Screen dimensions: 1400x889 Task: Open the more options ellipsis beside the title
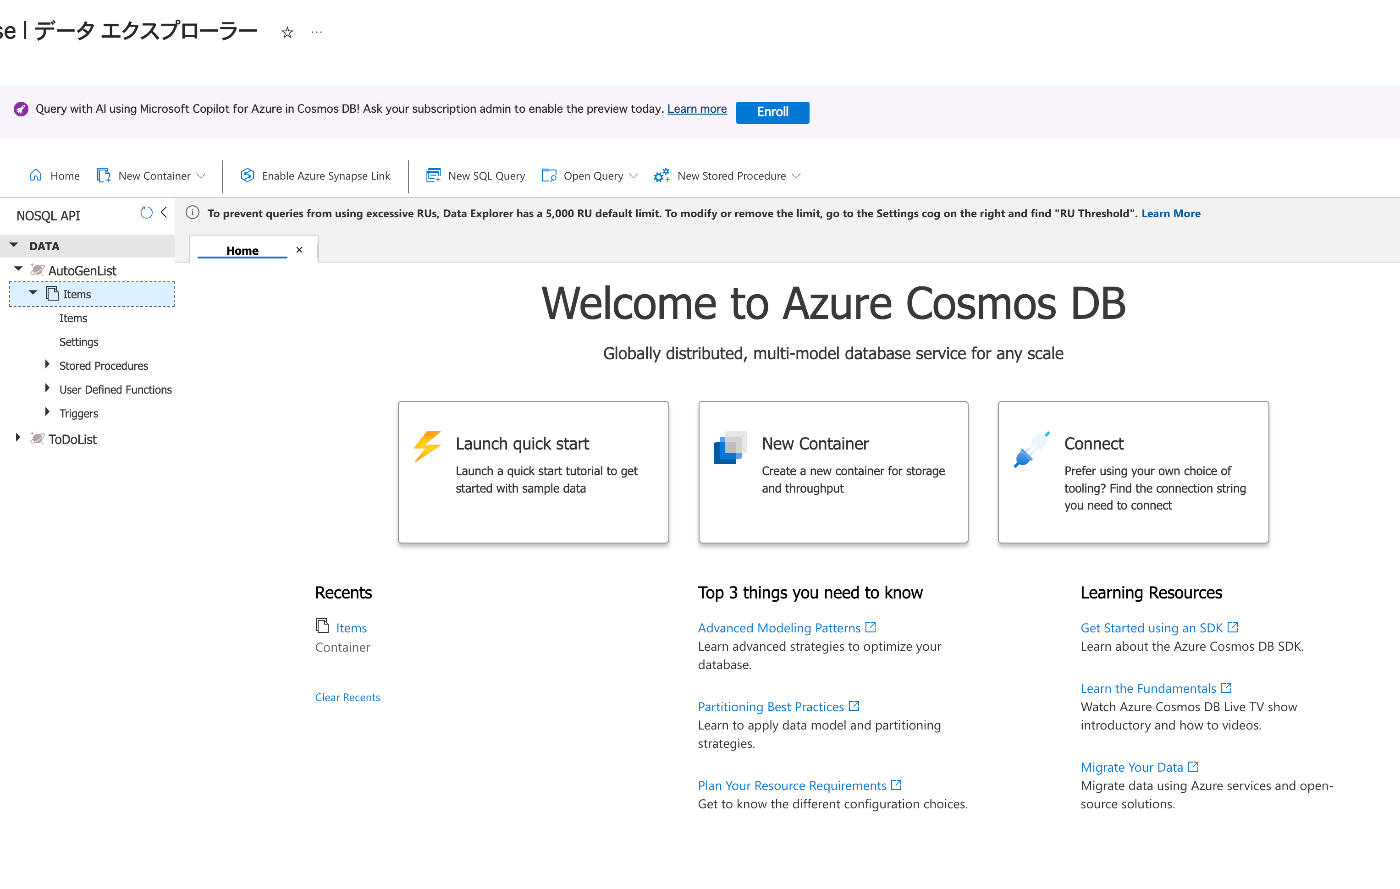(x=317, y=32)
